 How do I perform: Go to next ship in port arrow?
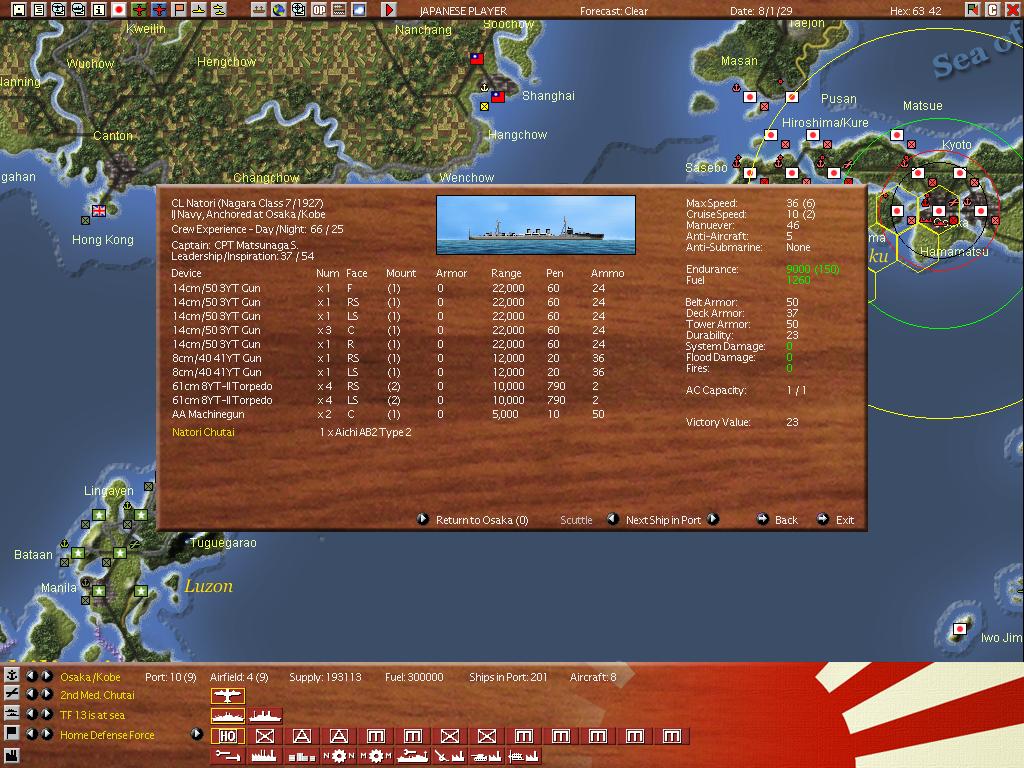(x=713, y=519)
